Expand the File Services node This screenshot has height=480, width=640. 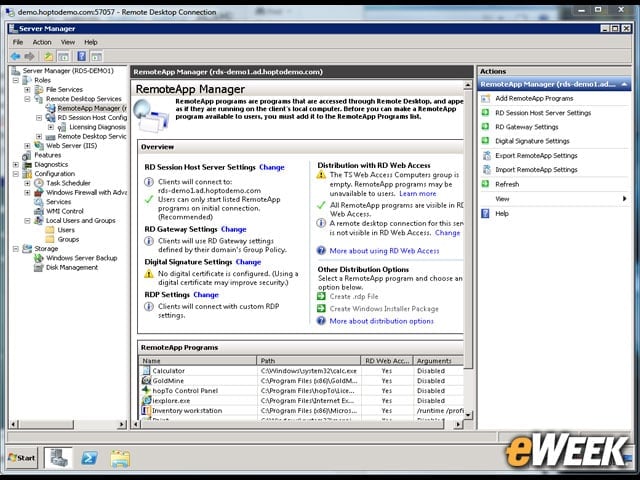pos(27,90)
